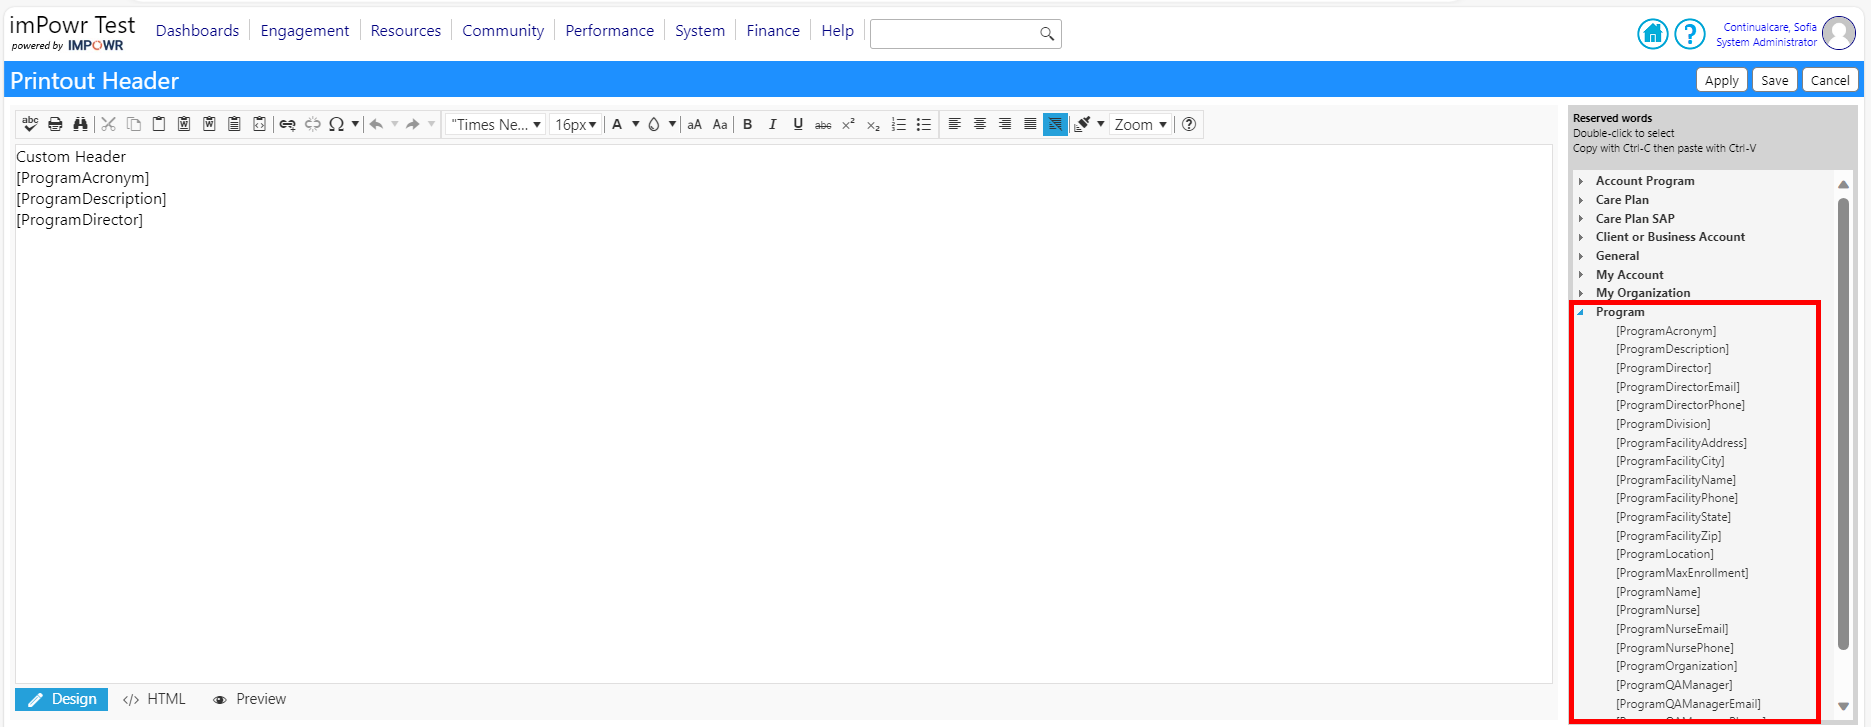
Task: Click the Save button
Action: pyautogui.click(x=1775, y=80)
